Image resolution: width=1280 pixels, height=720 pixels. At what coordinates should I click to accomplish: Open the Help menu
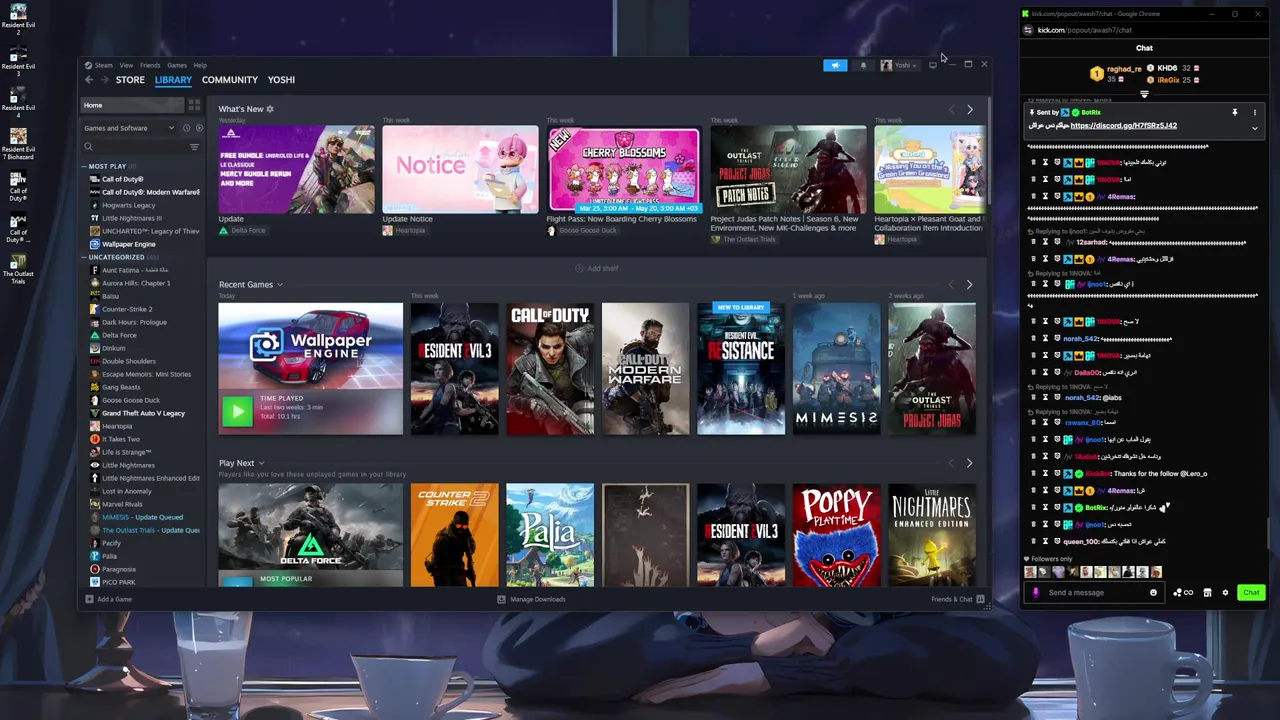pyautogui.click(x=200, y=65)
